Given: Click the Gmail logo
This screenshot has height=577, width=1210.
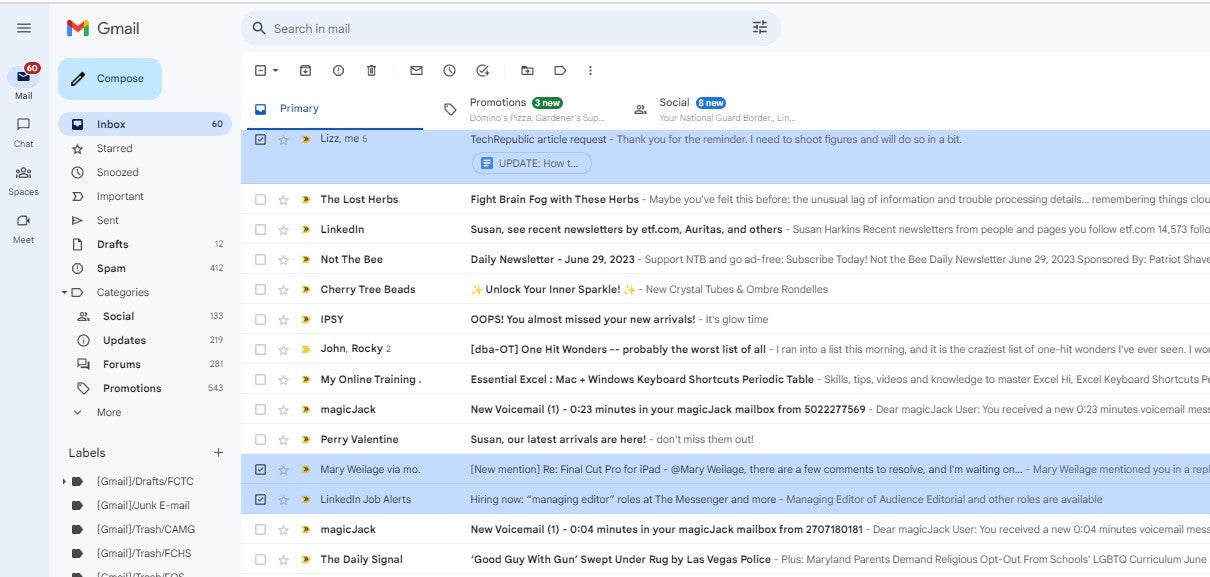Looking at the screenshot, I should (x=103, y=28).
